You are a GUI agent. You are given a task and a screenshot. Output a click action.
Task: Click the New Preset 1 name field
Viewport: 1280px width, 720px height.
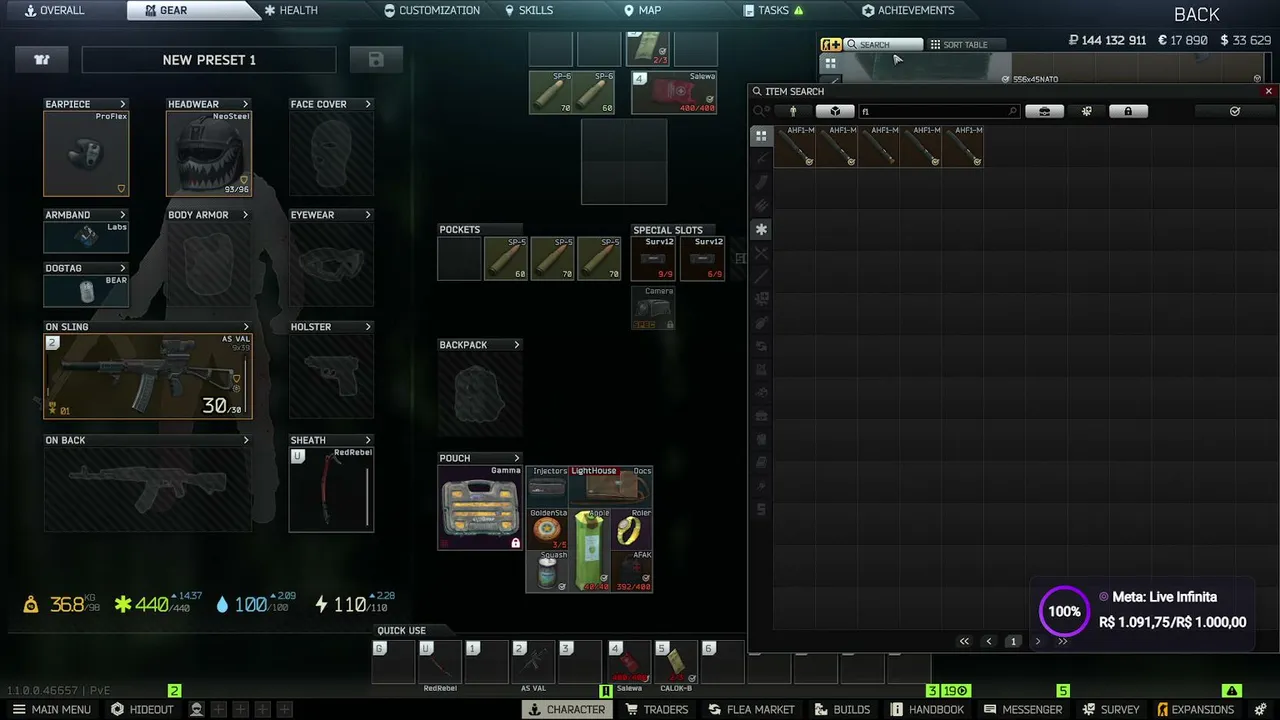[x=209, y=60]
